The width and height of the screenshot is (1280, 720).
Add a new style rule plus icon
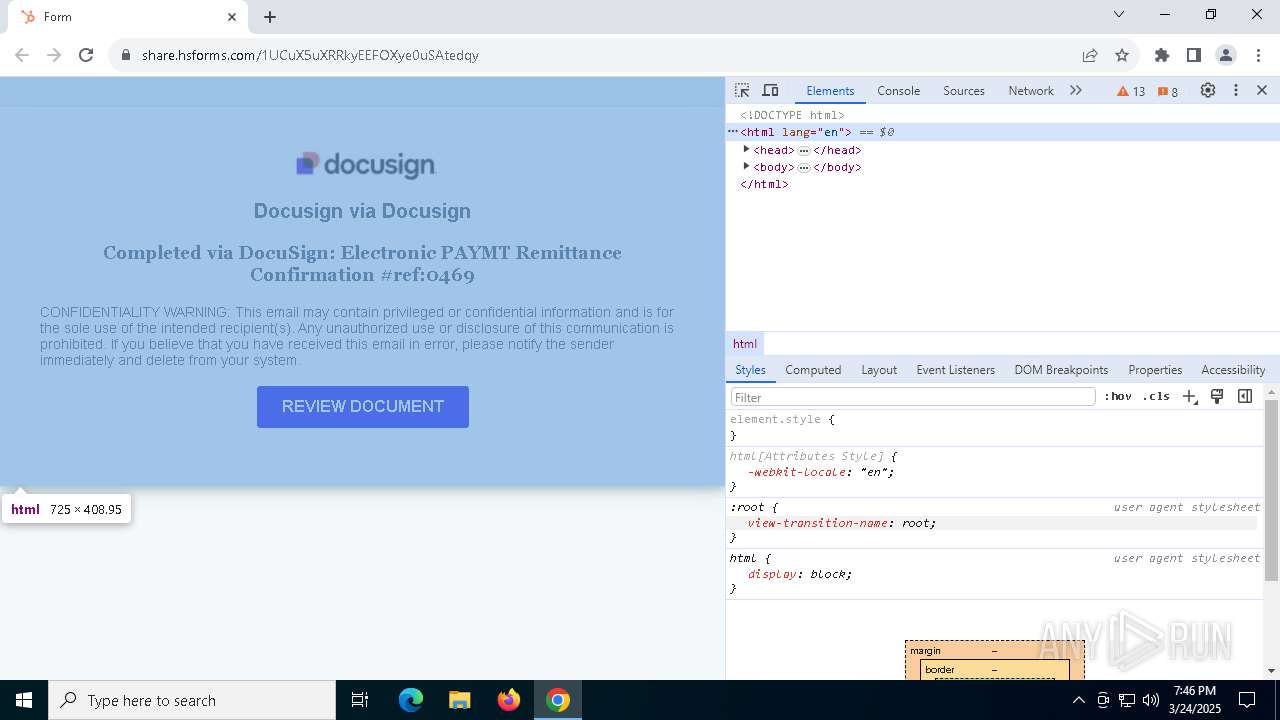[x=1189, y=397]
